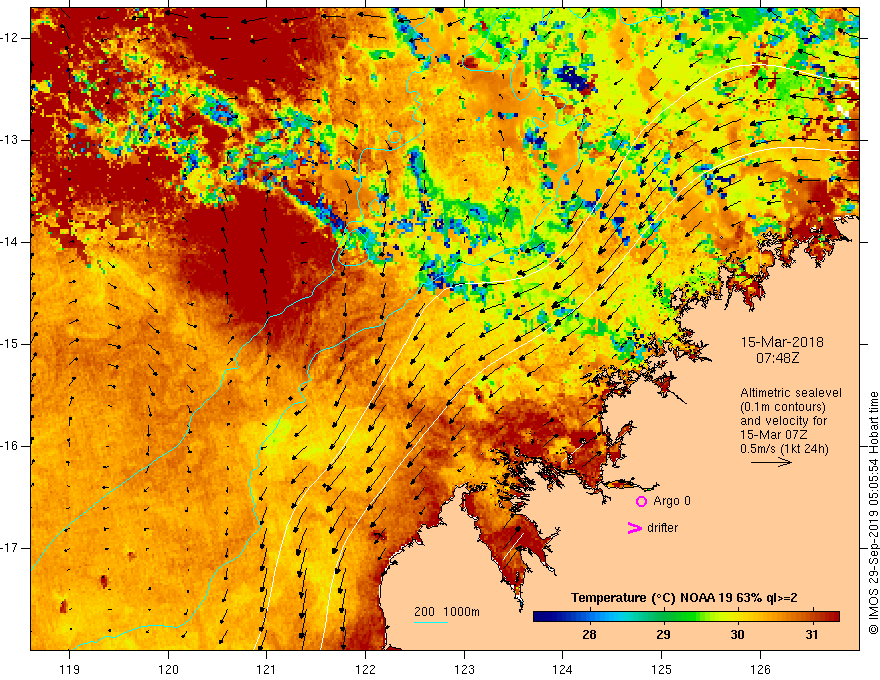Click the IMOS copyright timestamp text
880x680 pixels.
tap(873, 513)
